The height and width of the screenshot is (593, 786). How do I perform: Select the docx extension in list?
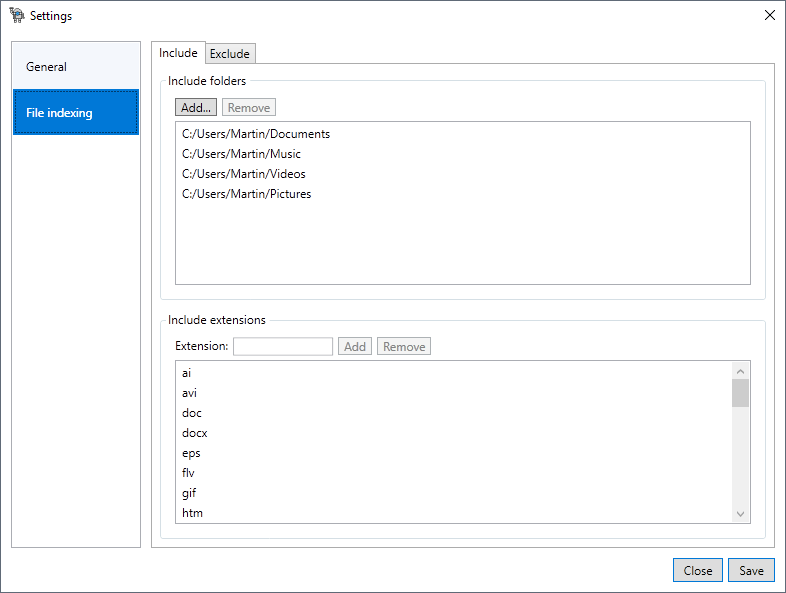pyautogui.click(x=194, y=433)
